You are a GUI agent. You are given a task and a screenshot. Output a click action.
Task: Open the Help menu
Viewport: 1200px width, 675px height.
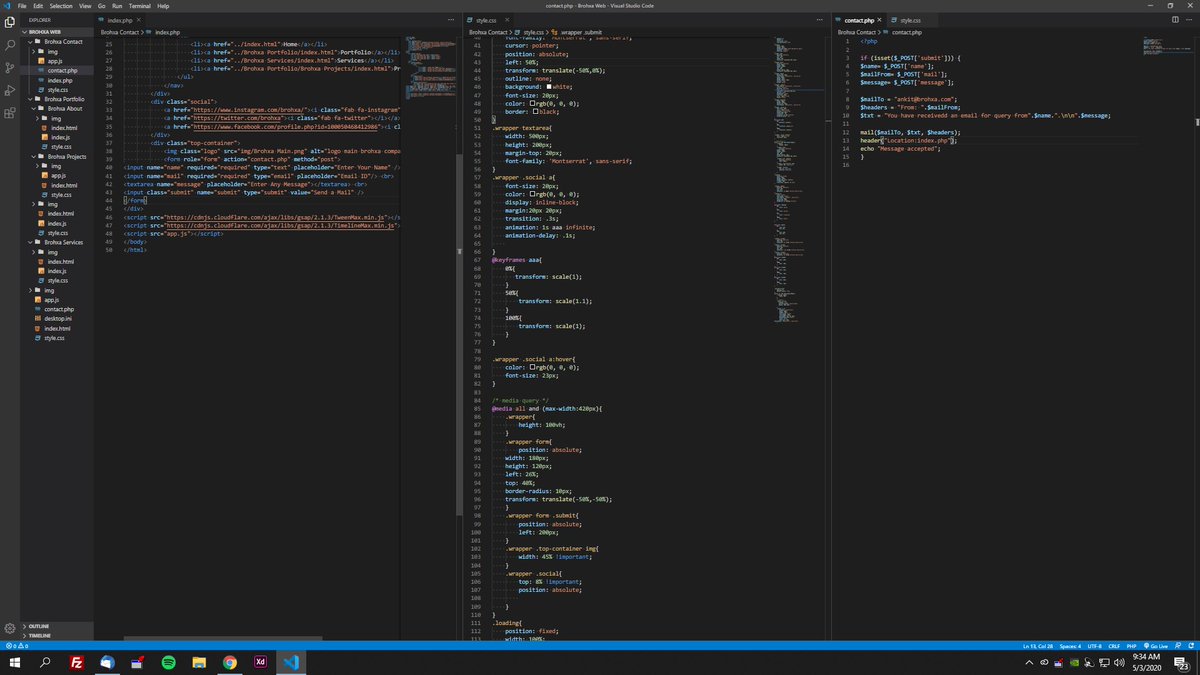tap(163, 6)
